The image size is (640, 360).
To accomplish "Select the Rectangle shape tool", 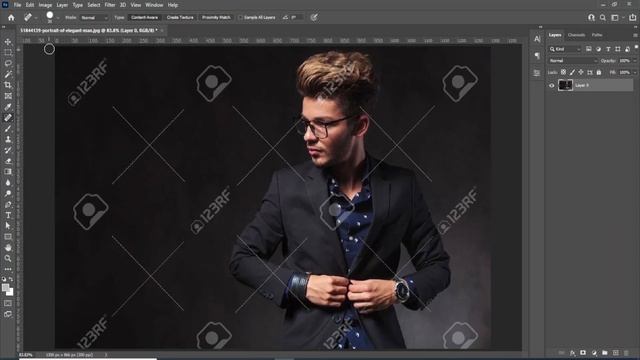I will [8, 237].
